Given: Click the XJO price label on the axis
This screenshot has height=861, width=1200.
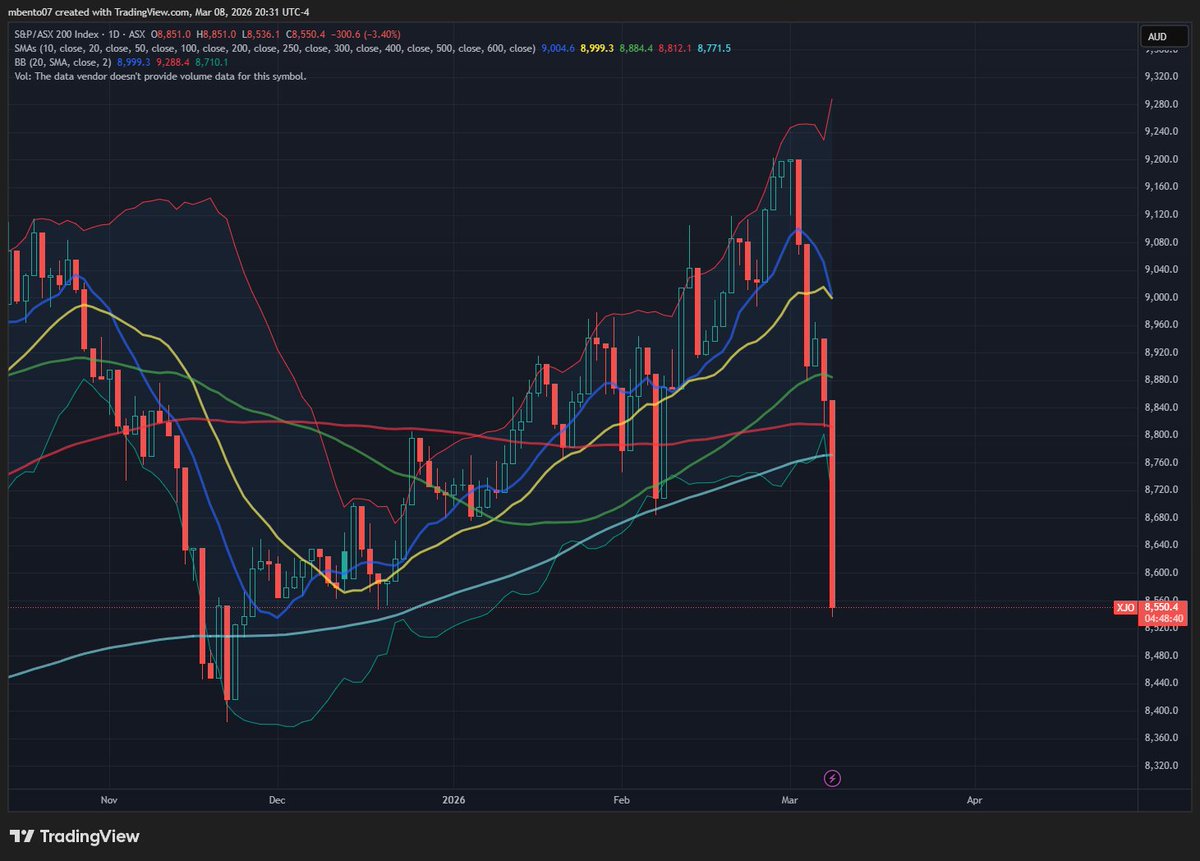Looking at the screenshot, I should (1125, 607).
